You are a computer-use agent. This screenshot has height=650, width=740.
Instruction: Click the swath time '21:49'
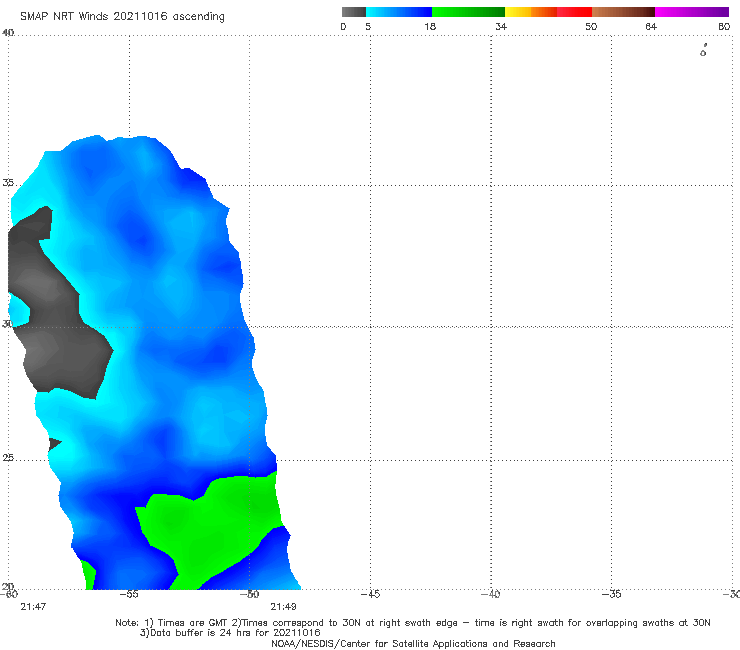tap(283, 607)
